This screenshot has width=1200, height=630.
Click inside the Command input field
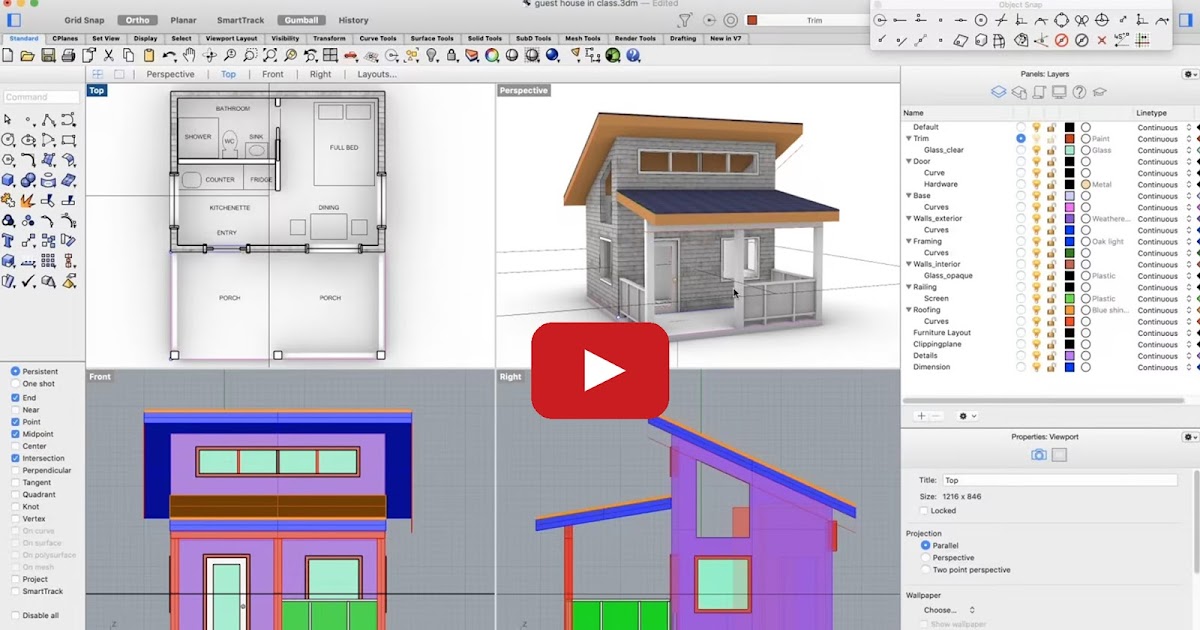(40, 96)
